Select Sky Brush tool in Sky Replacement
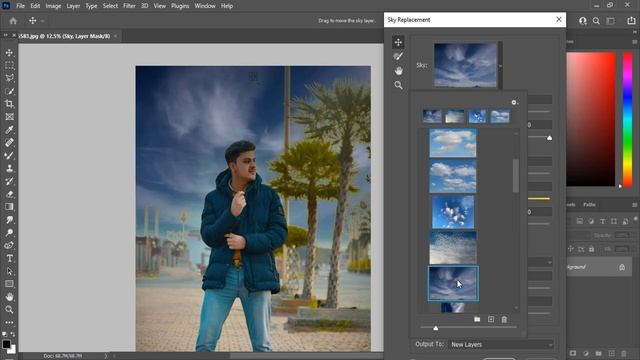Viewport: 640px width, 360px height. pos(398,56)
